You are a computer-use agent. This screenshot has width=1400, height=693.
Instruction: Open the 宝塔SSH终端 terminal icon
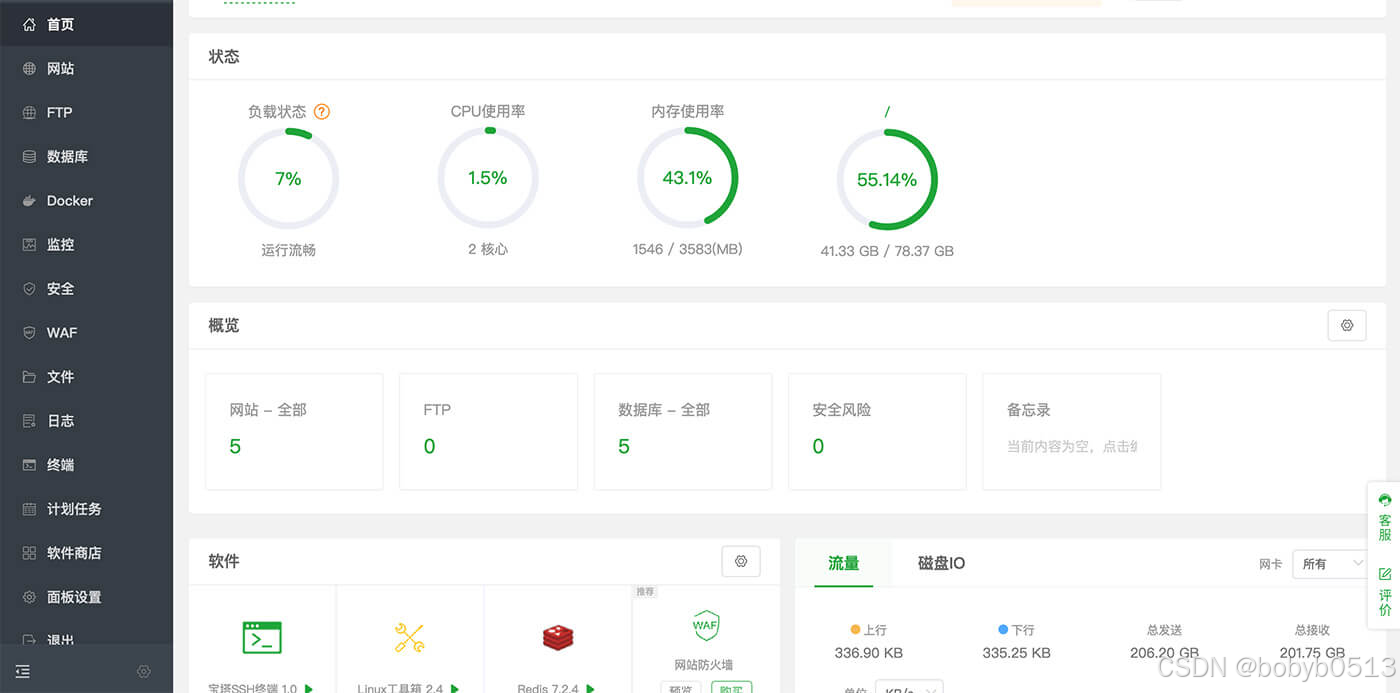click(262, 637)
